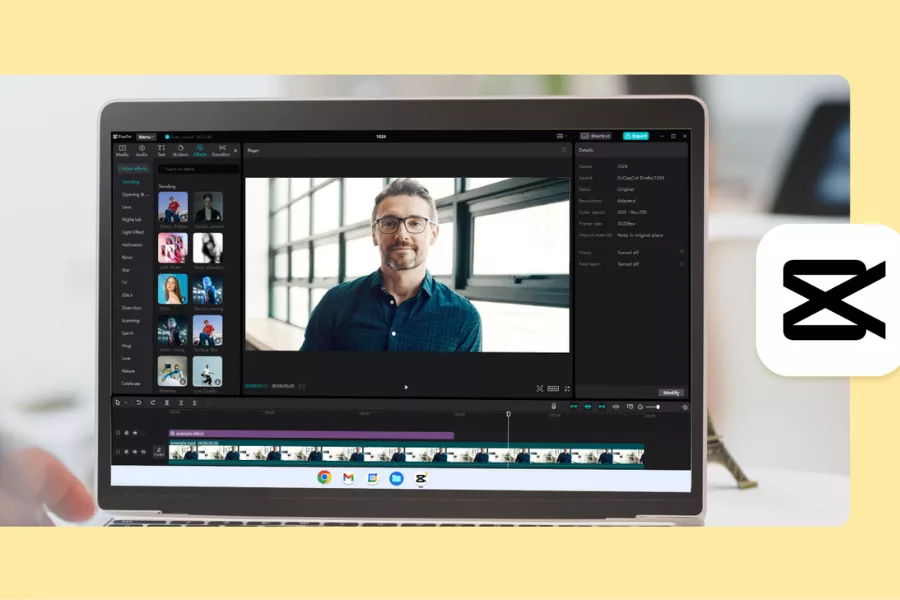The height and width of the screenshot is (600, 900).
Task: Mute the example.mp4 video track
Action: [143, 452]
